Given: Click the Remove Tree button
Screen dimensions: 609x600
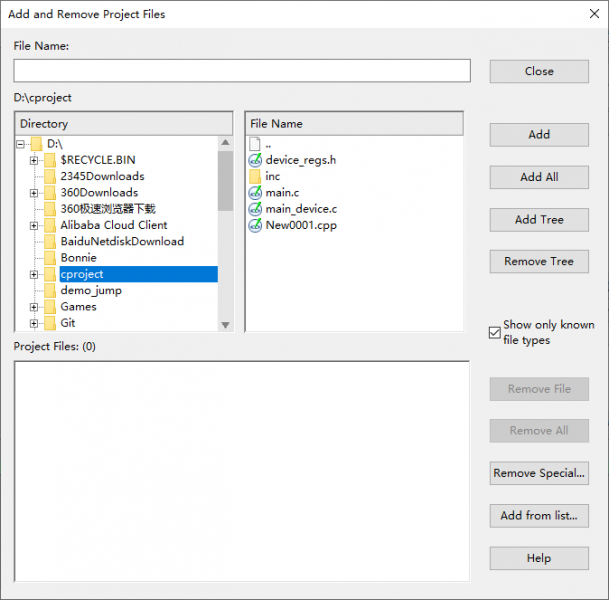Looking at the screenshot, I should click(x=539, y=261).
